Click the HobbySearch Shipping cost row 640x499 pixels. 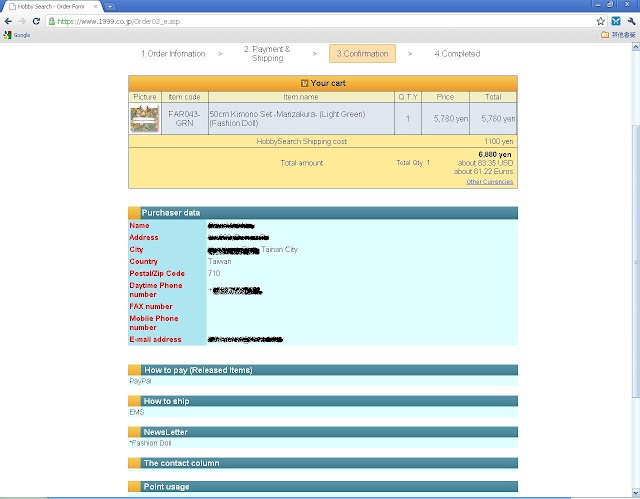(323, 141)
